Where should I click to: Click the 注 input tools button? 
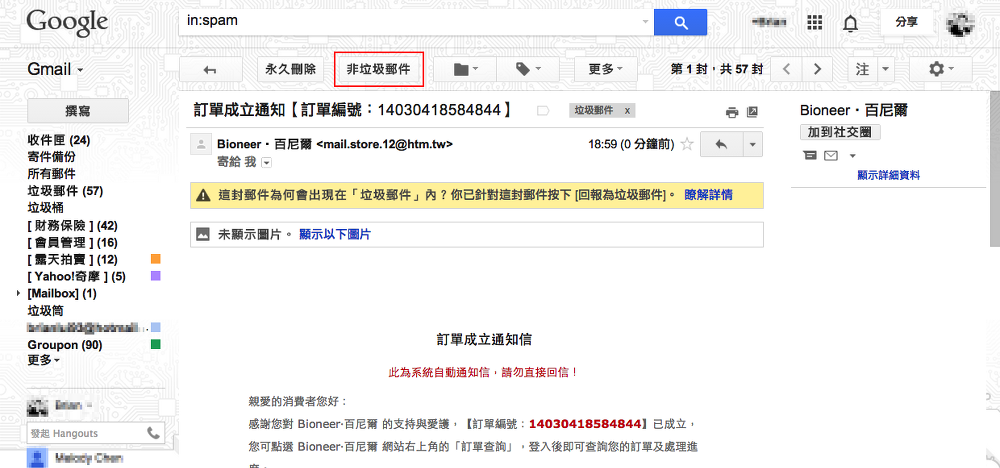[863, 69]
